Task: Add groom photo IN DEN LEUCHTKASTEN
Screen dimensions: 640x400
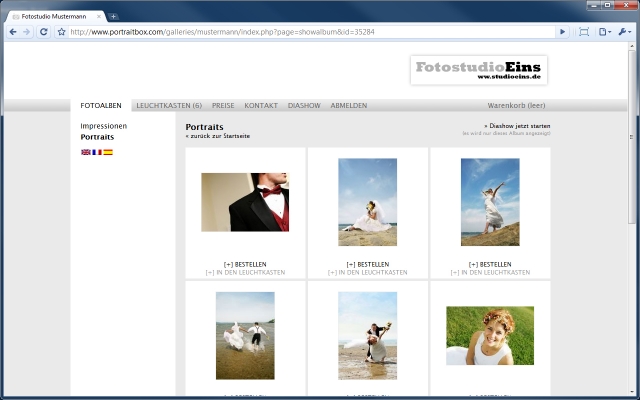Action: coord(245,272)
